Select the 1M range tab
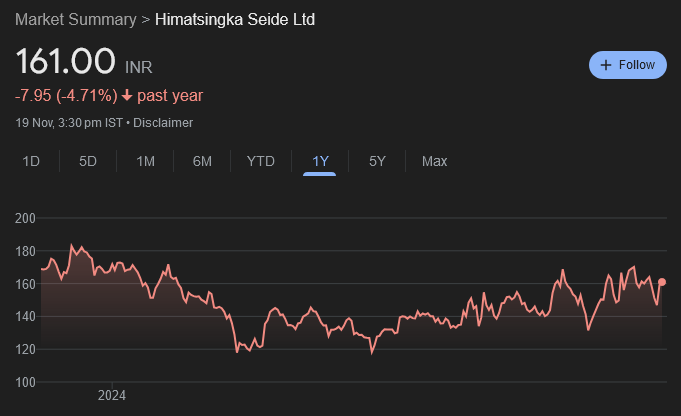Viewport: 681px width, 416px height. tap(145, 162)
